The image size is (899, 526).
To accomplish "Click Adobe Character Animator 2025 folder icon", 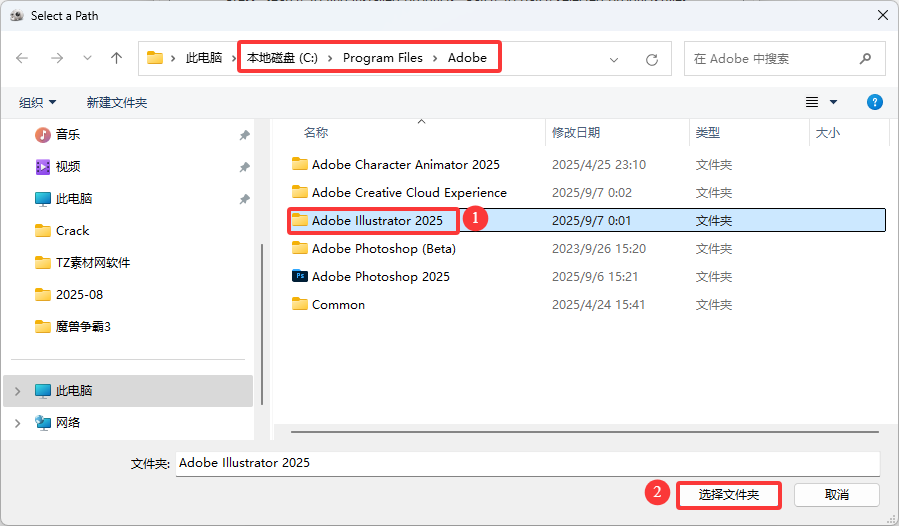I will [300, 164].
